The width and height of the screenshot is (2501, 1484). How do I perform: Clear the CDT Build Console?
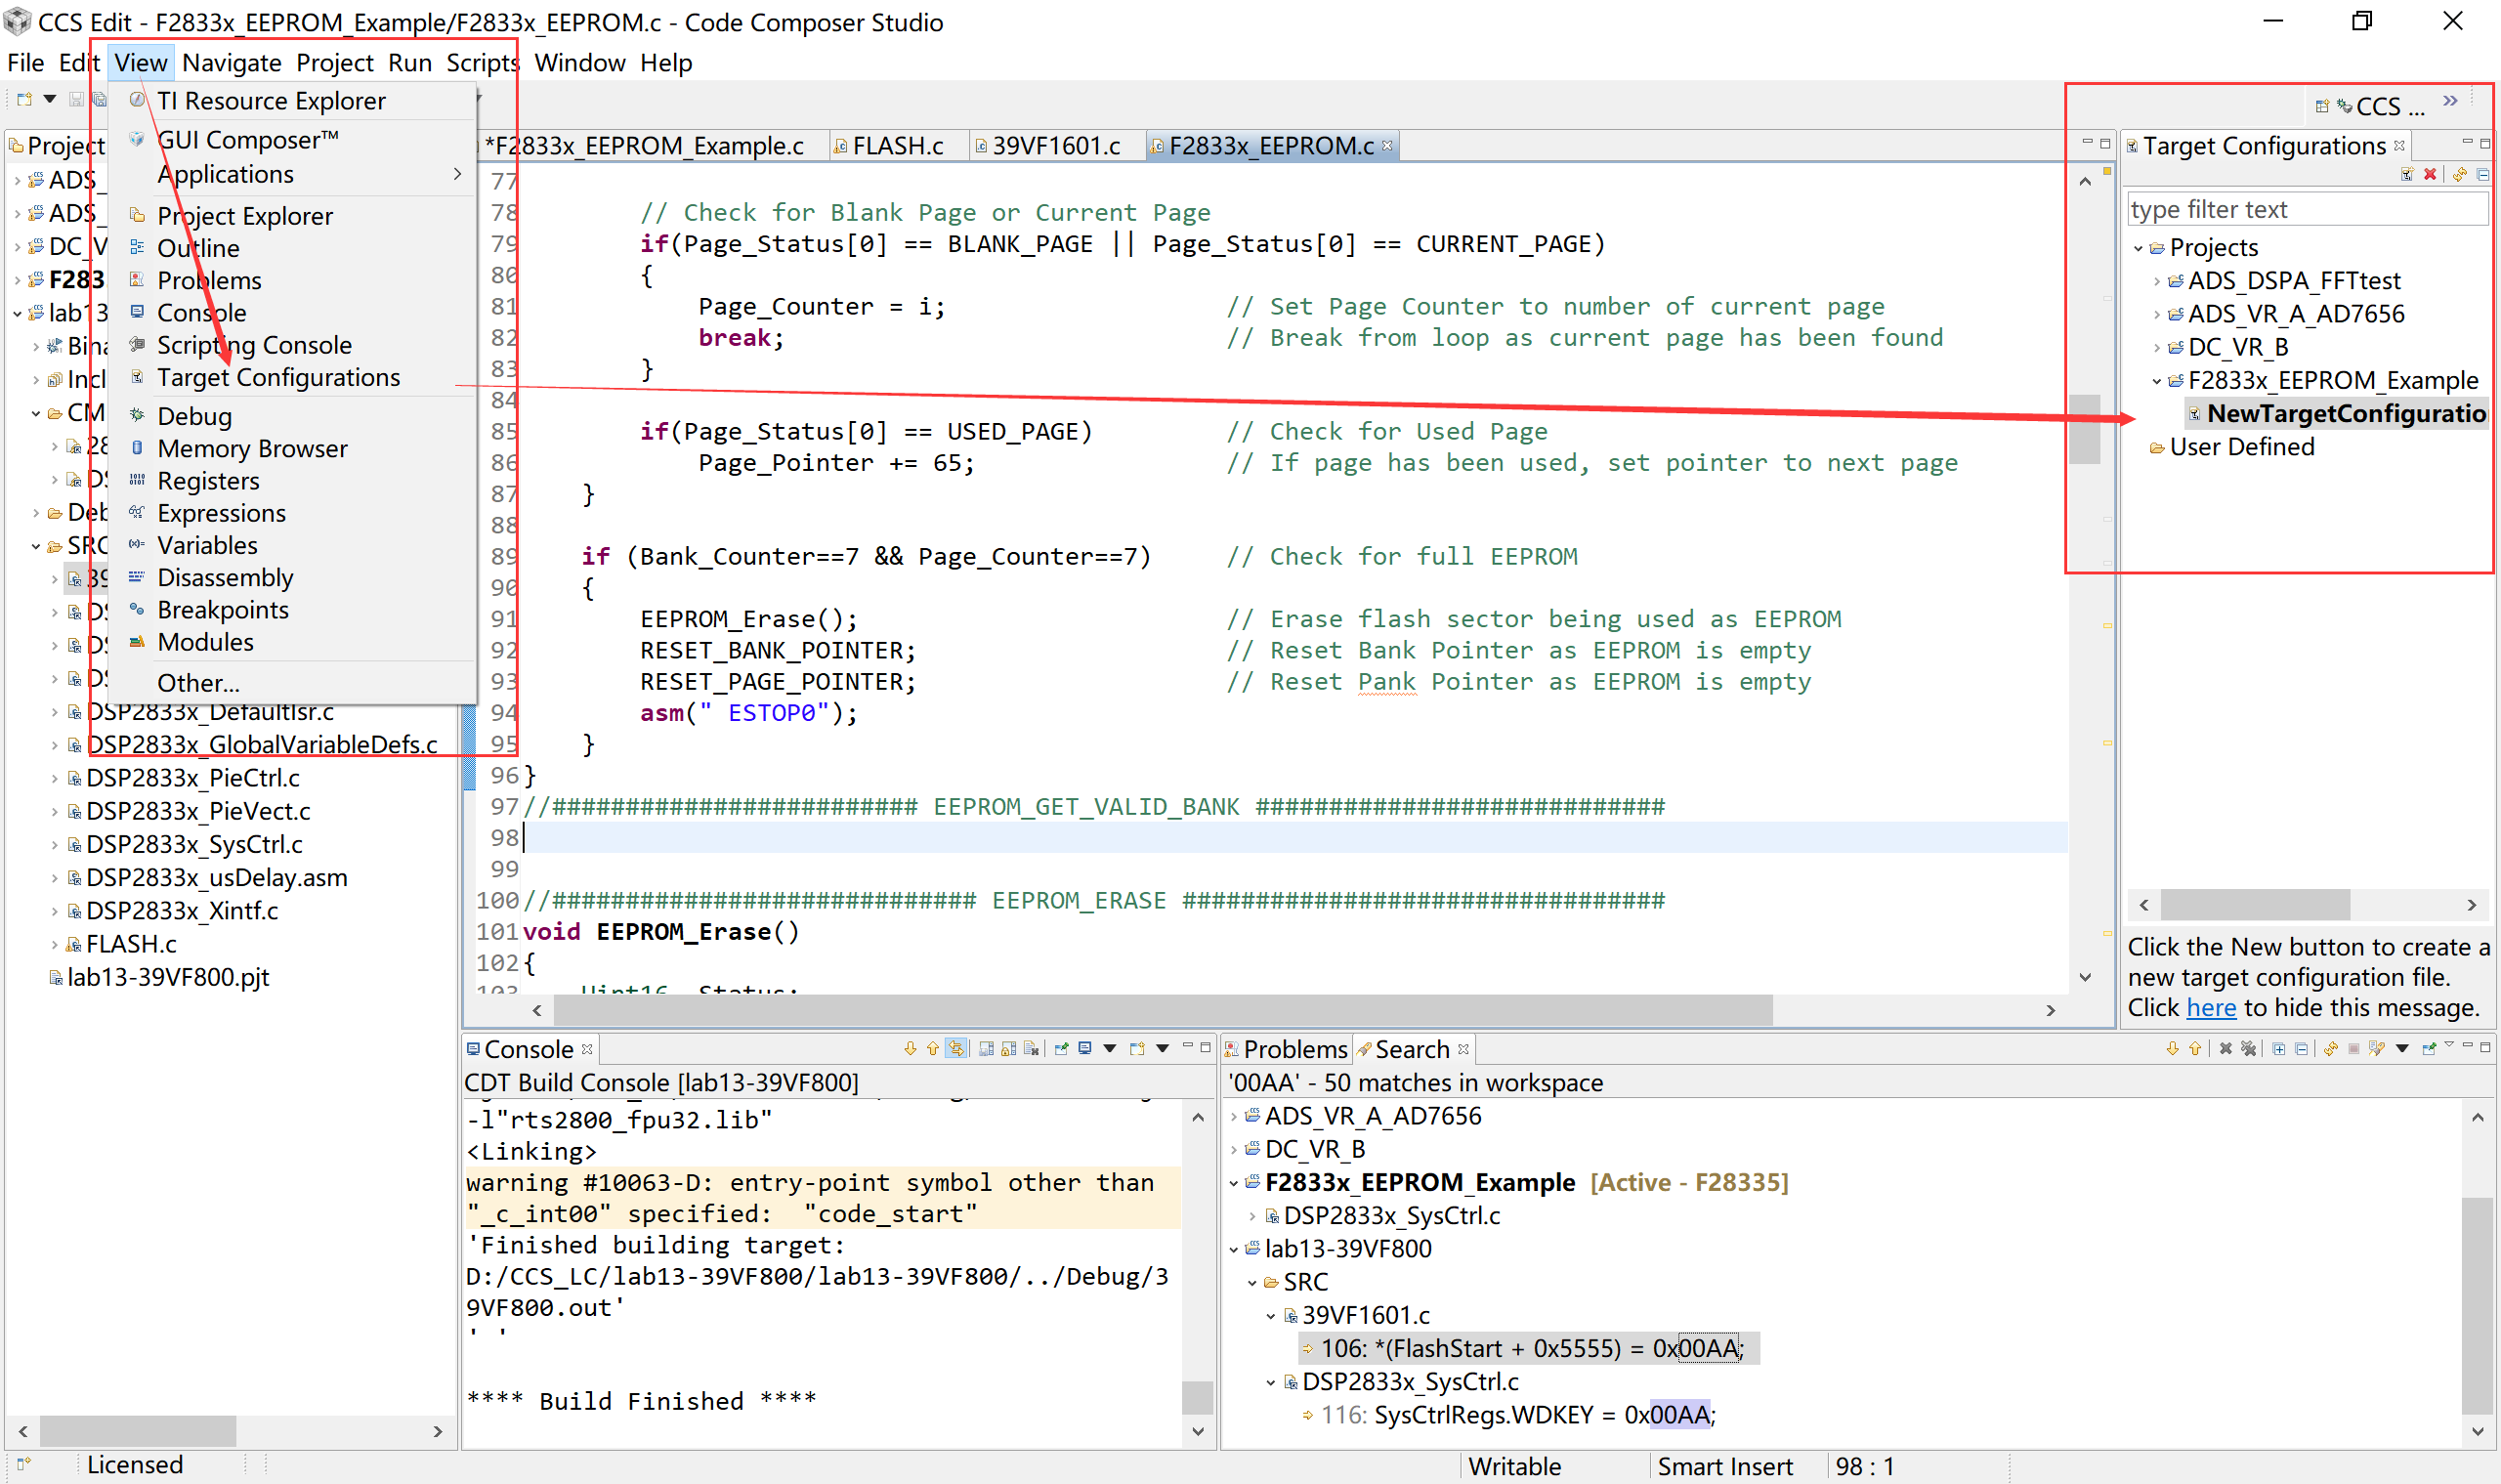(x=1032, y=1048)
